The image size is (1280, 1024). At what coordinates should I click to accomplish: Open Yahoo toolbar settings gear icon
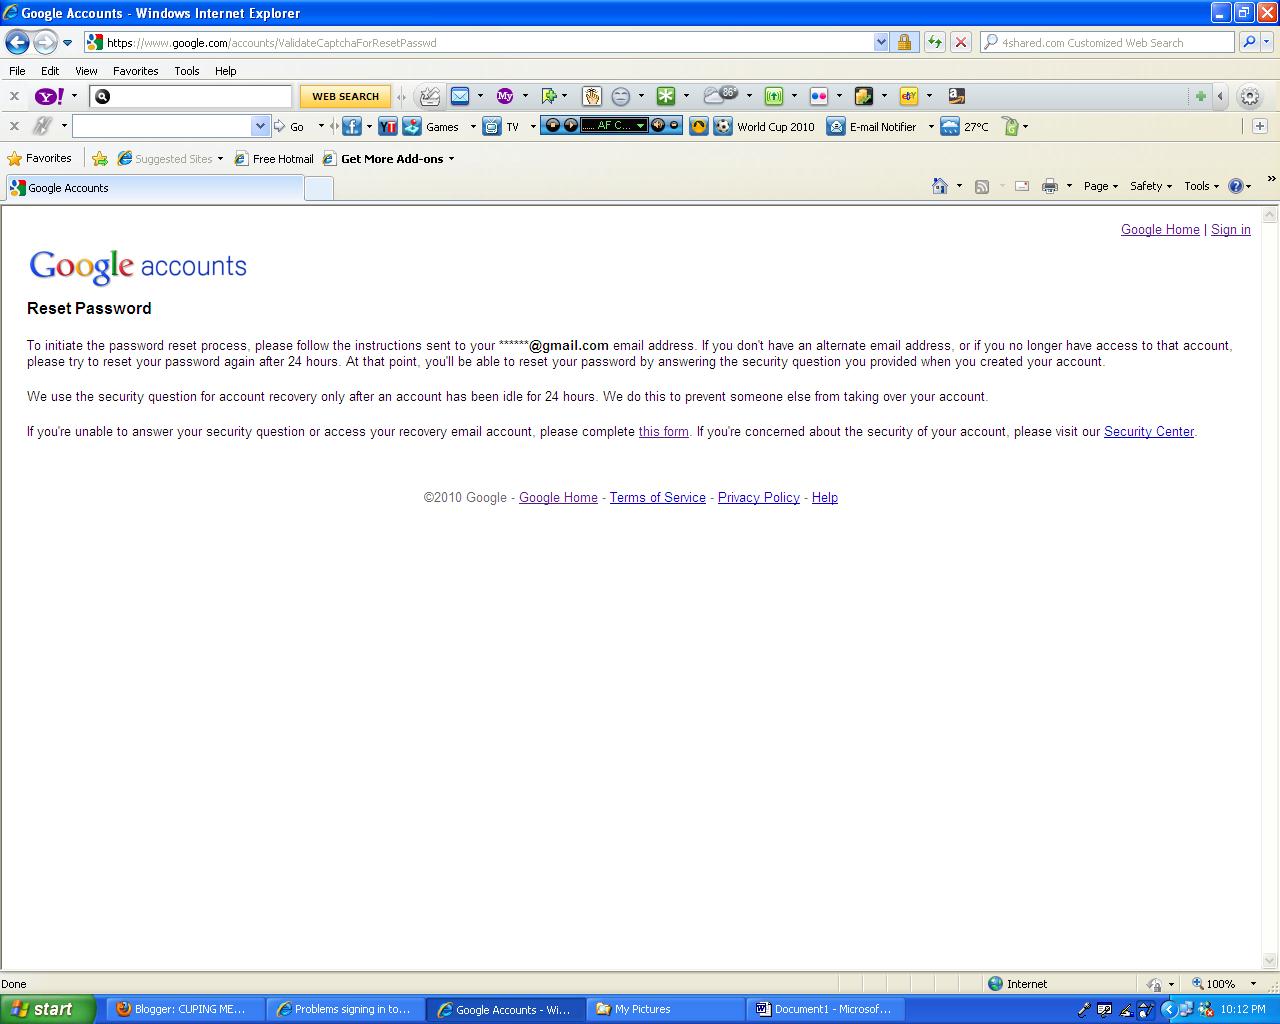(1249, 96)
